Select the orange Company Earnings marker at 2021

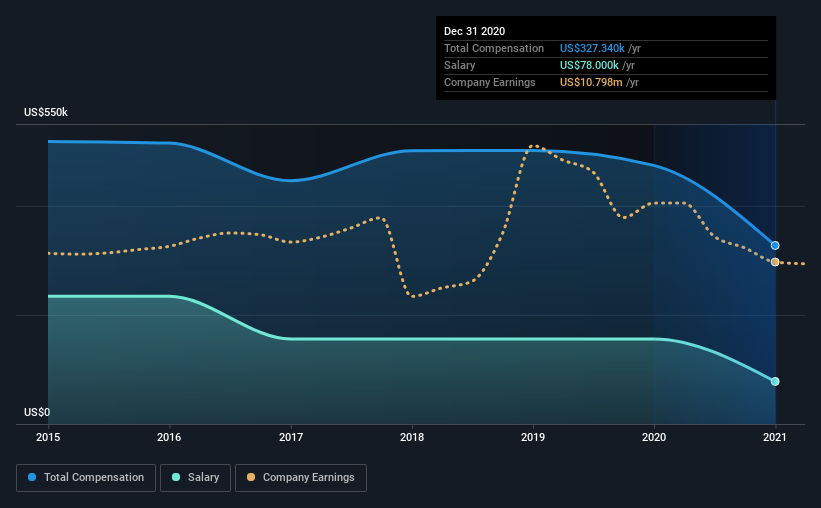tap(775, 262)
